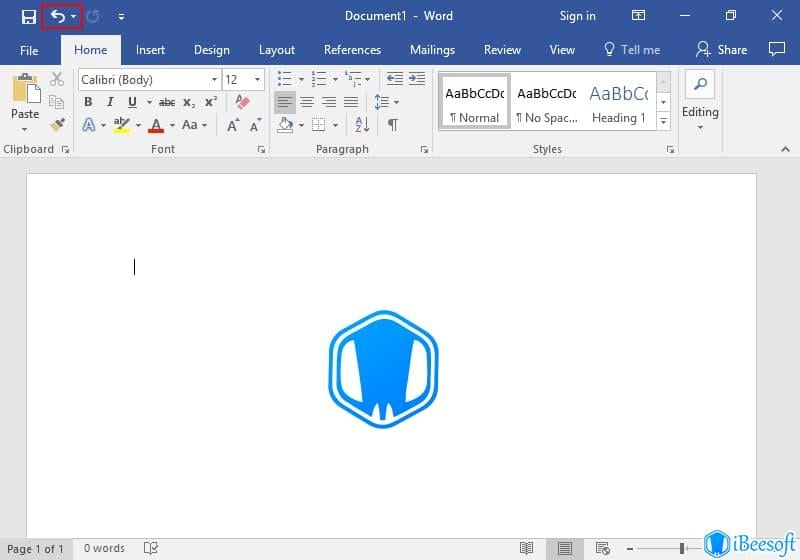Click Text Effects and Typography icon

tap(89, 125)
